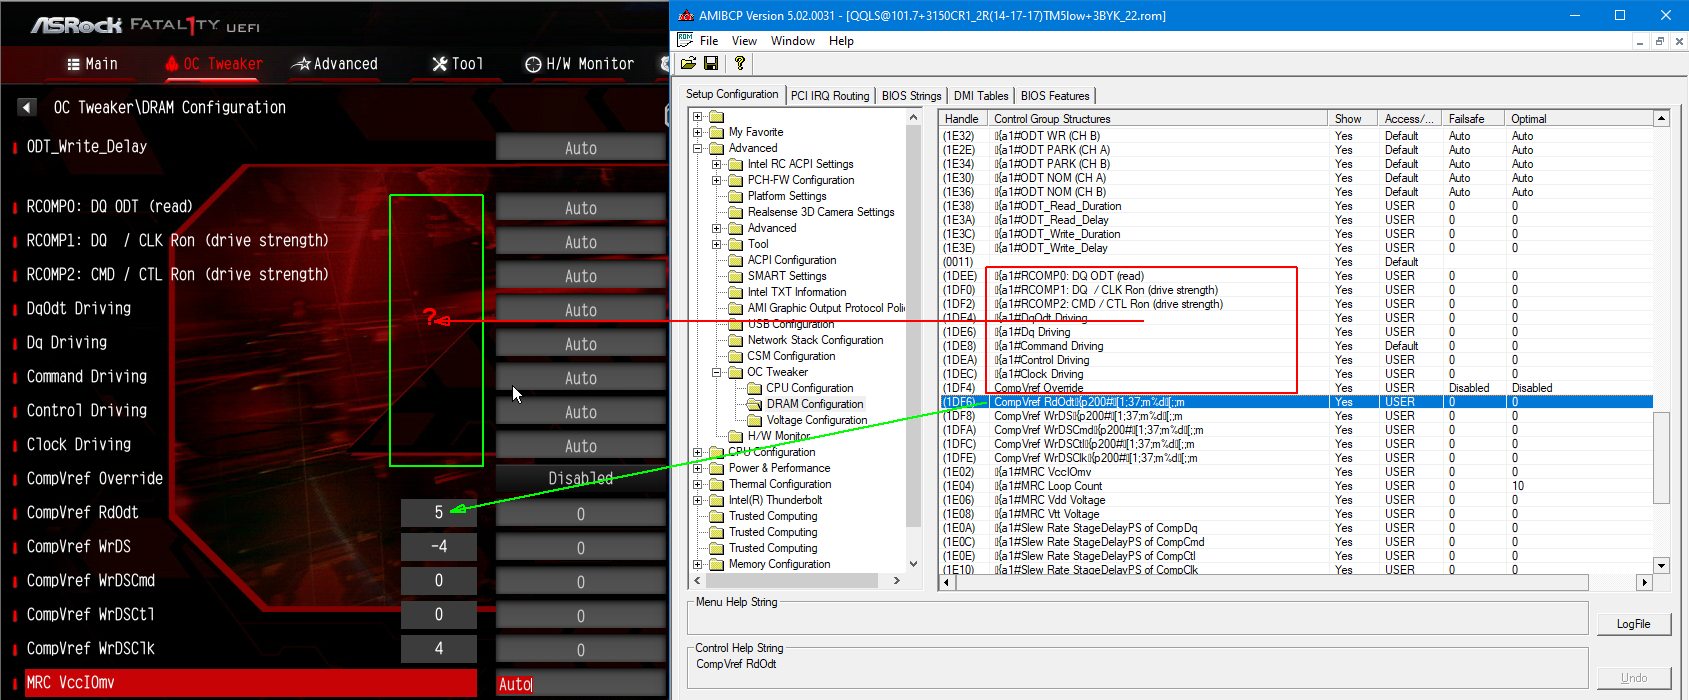Click the tree panel vertical scrollbar down arrow

[x=913, y=564]
